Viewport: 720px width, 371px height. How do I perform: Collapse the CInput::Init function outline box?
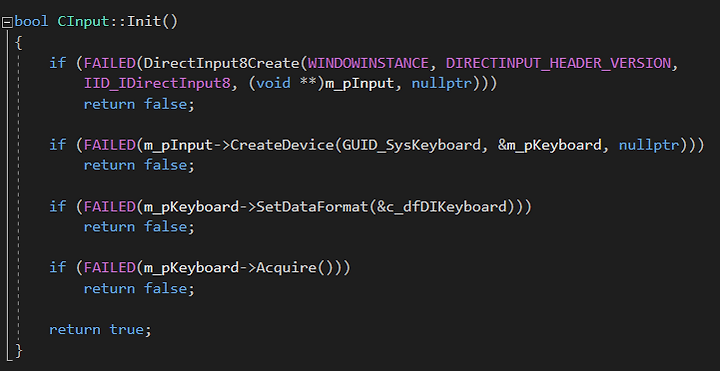[x=7, y=22]
